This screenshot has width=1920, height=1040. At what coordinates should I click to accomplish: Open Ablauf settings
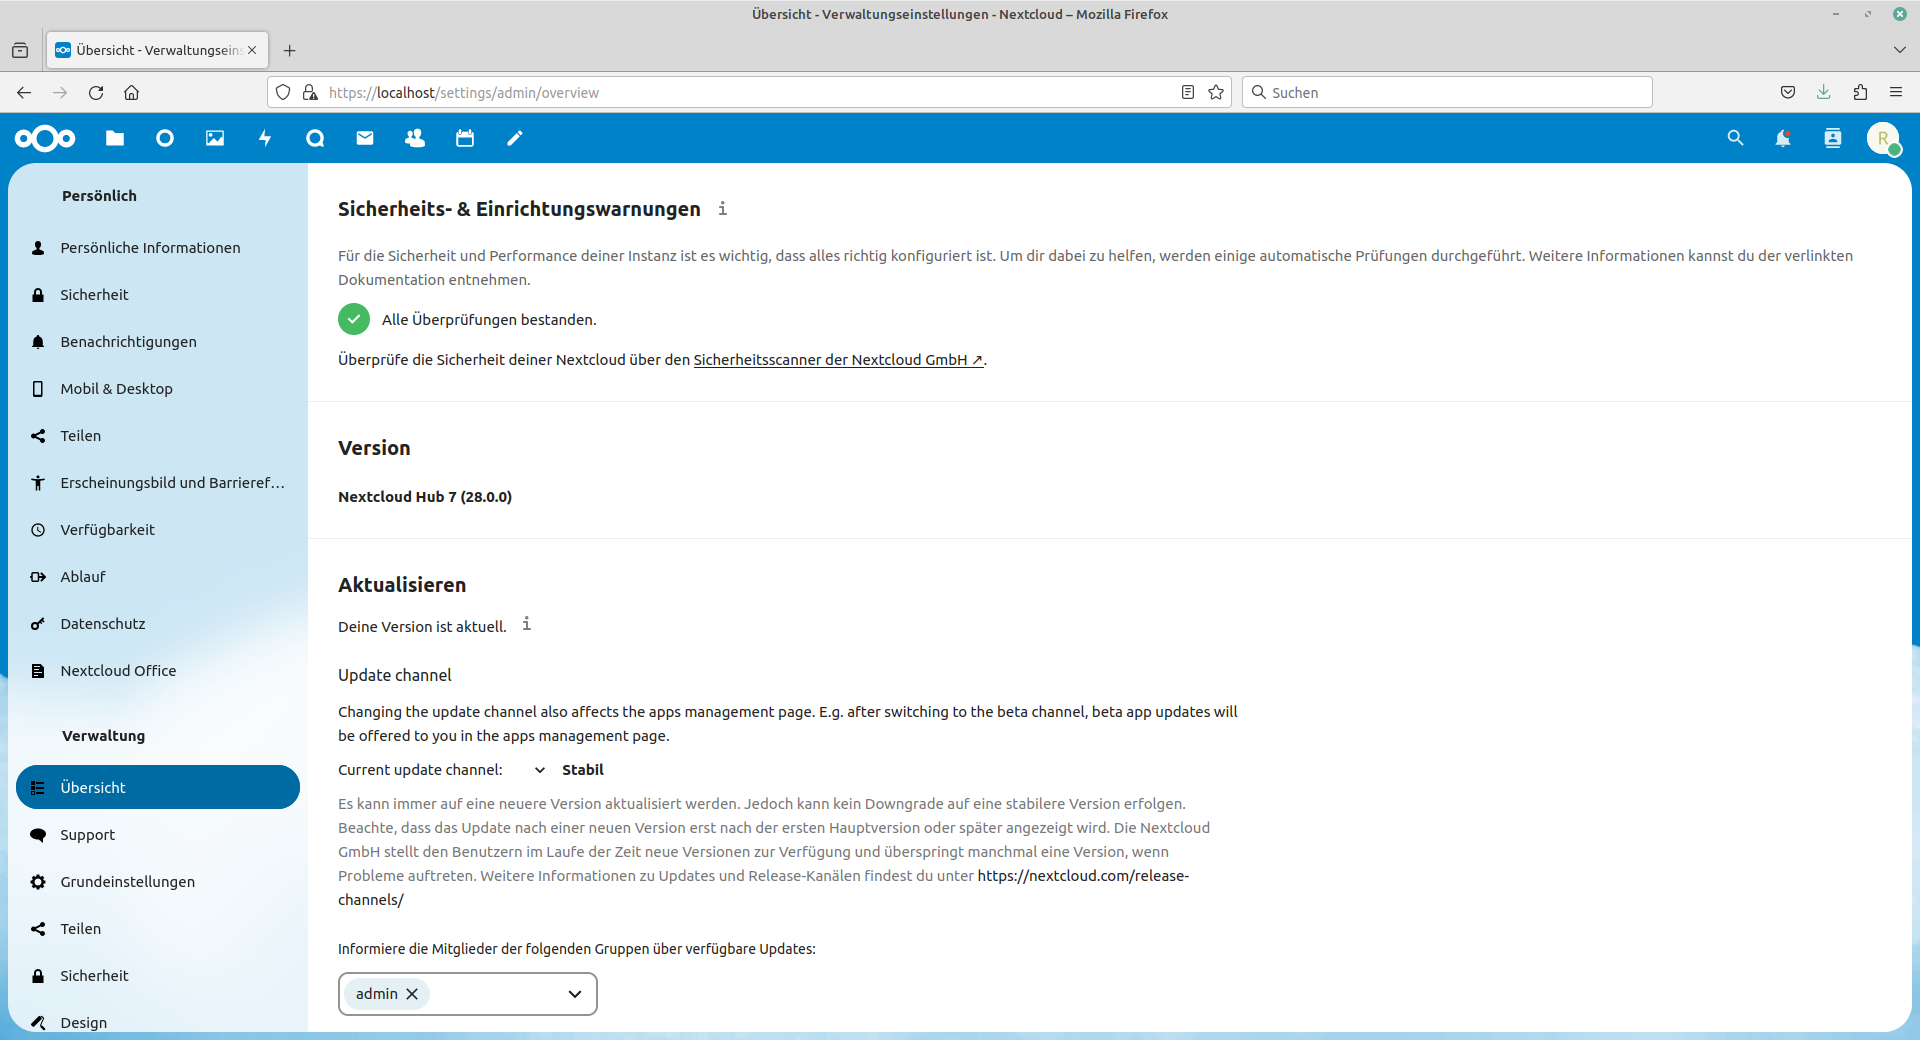click(x=158, y=577)
